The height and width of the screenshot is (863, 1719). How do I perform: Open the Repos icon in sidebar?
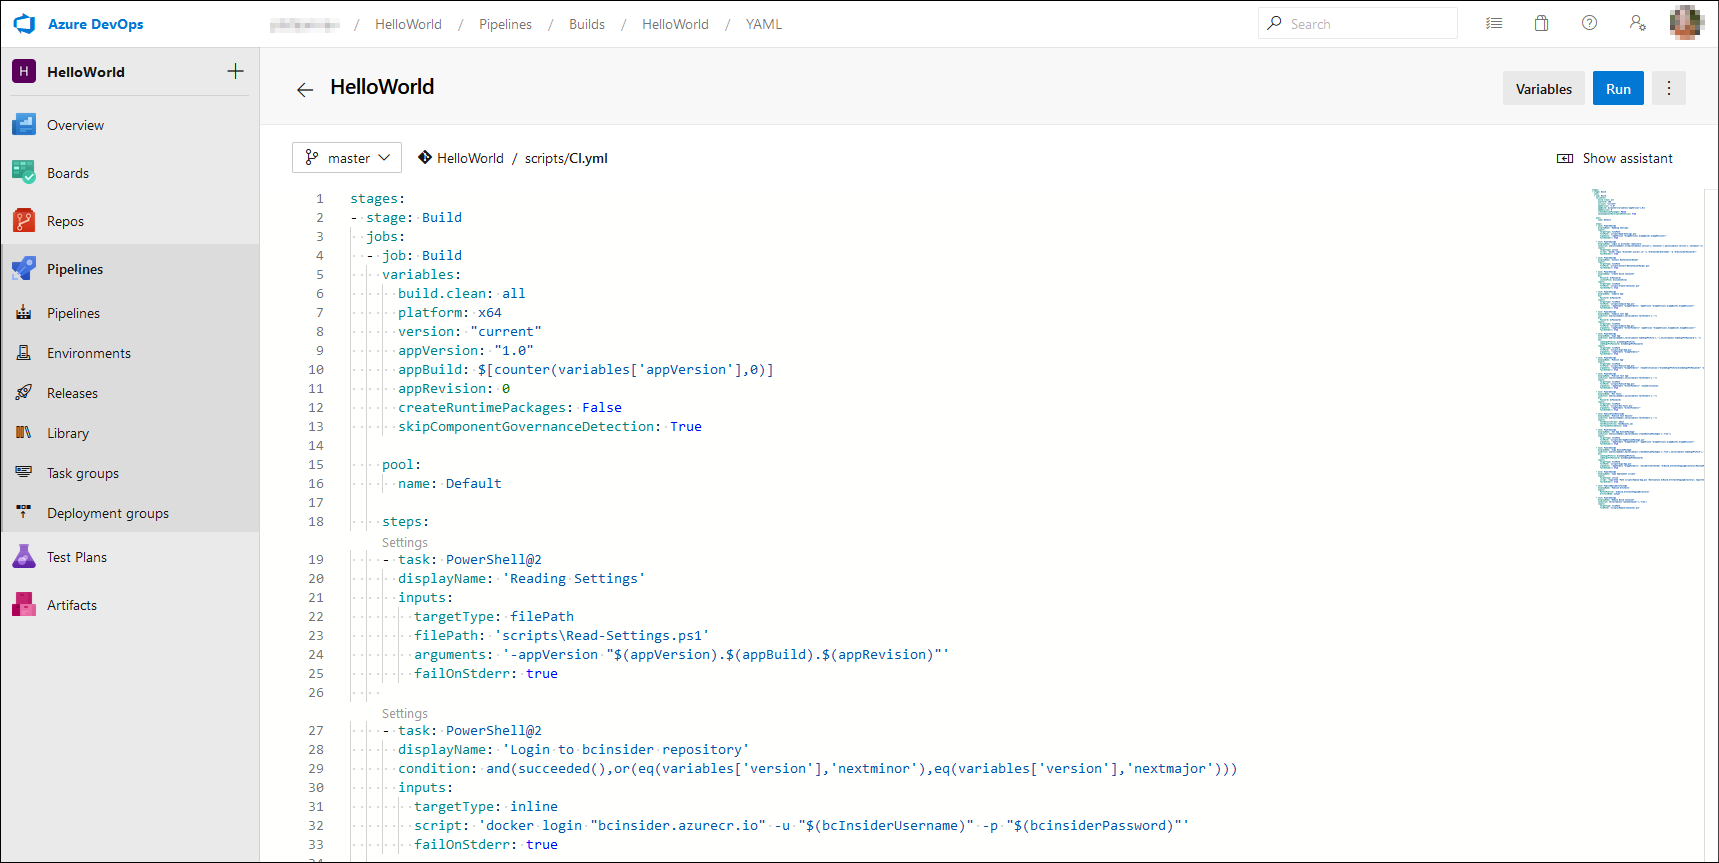pos(24,221)
